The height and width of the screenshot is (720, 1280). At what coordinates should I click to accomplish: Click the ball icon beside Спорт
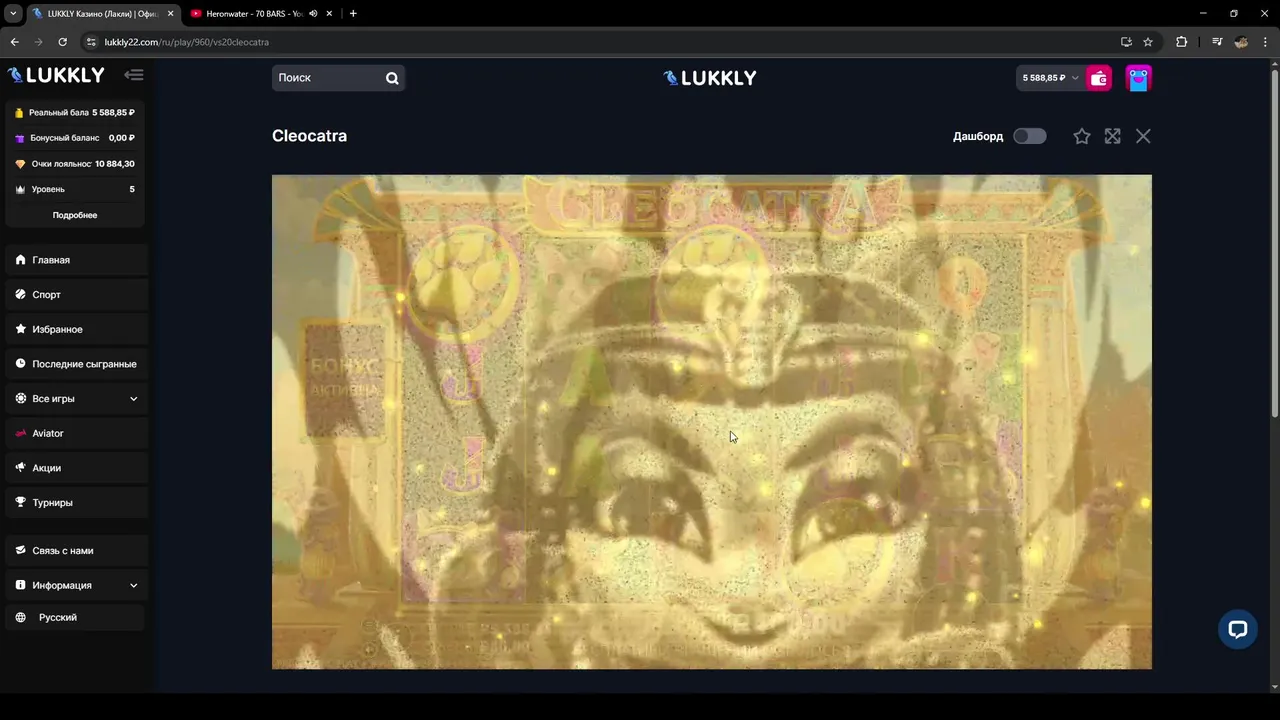pyautogui.click(x=21, y=295)
